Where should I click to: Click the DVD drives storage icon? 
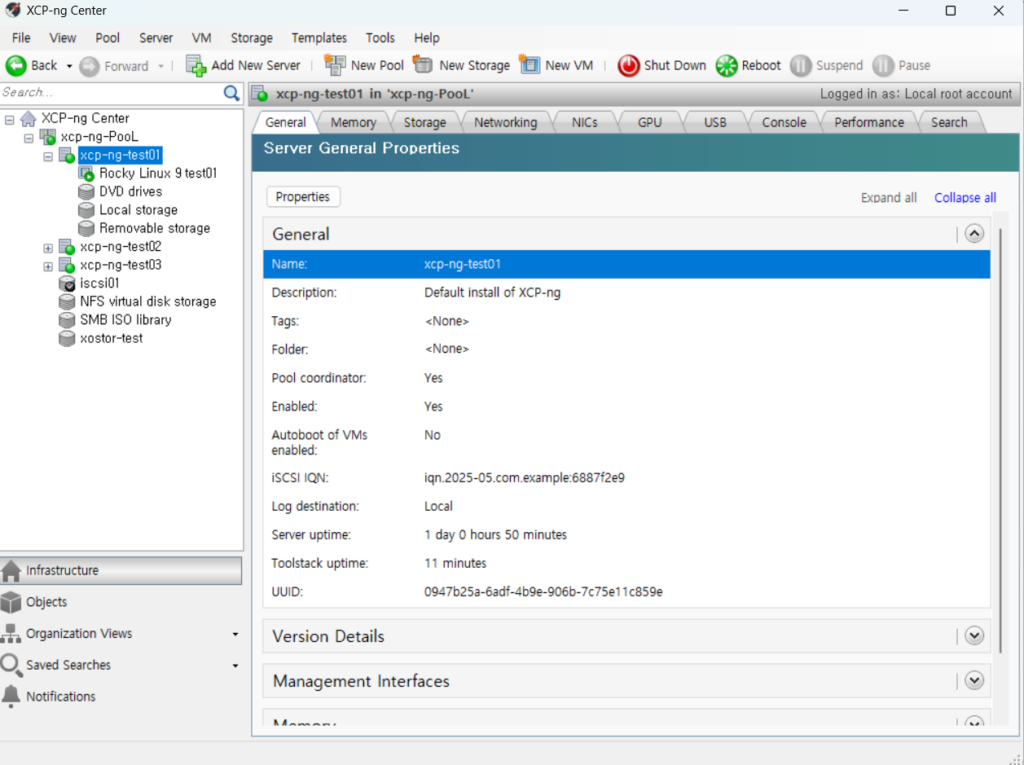[86, 191]
